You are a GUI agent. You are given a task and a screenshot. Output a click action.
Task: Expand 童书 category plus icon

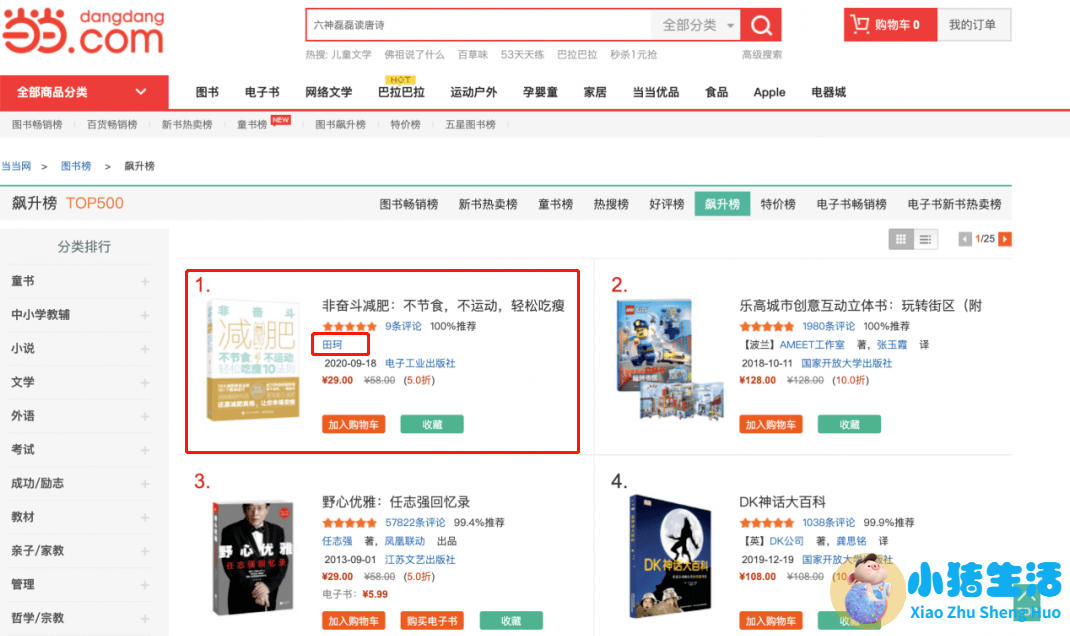click(145, 281)
